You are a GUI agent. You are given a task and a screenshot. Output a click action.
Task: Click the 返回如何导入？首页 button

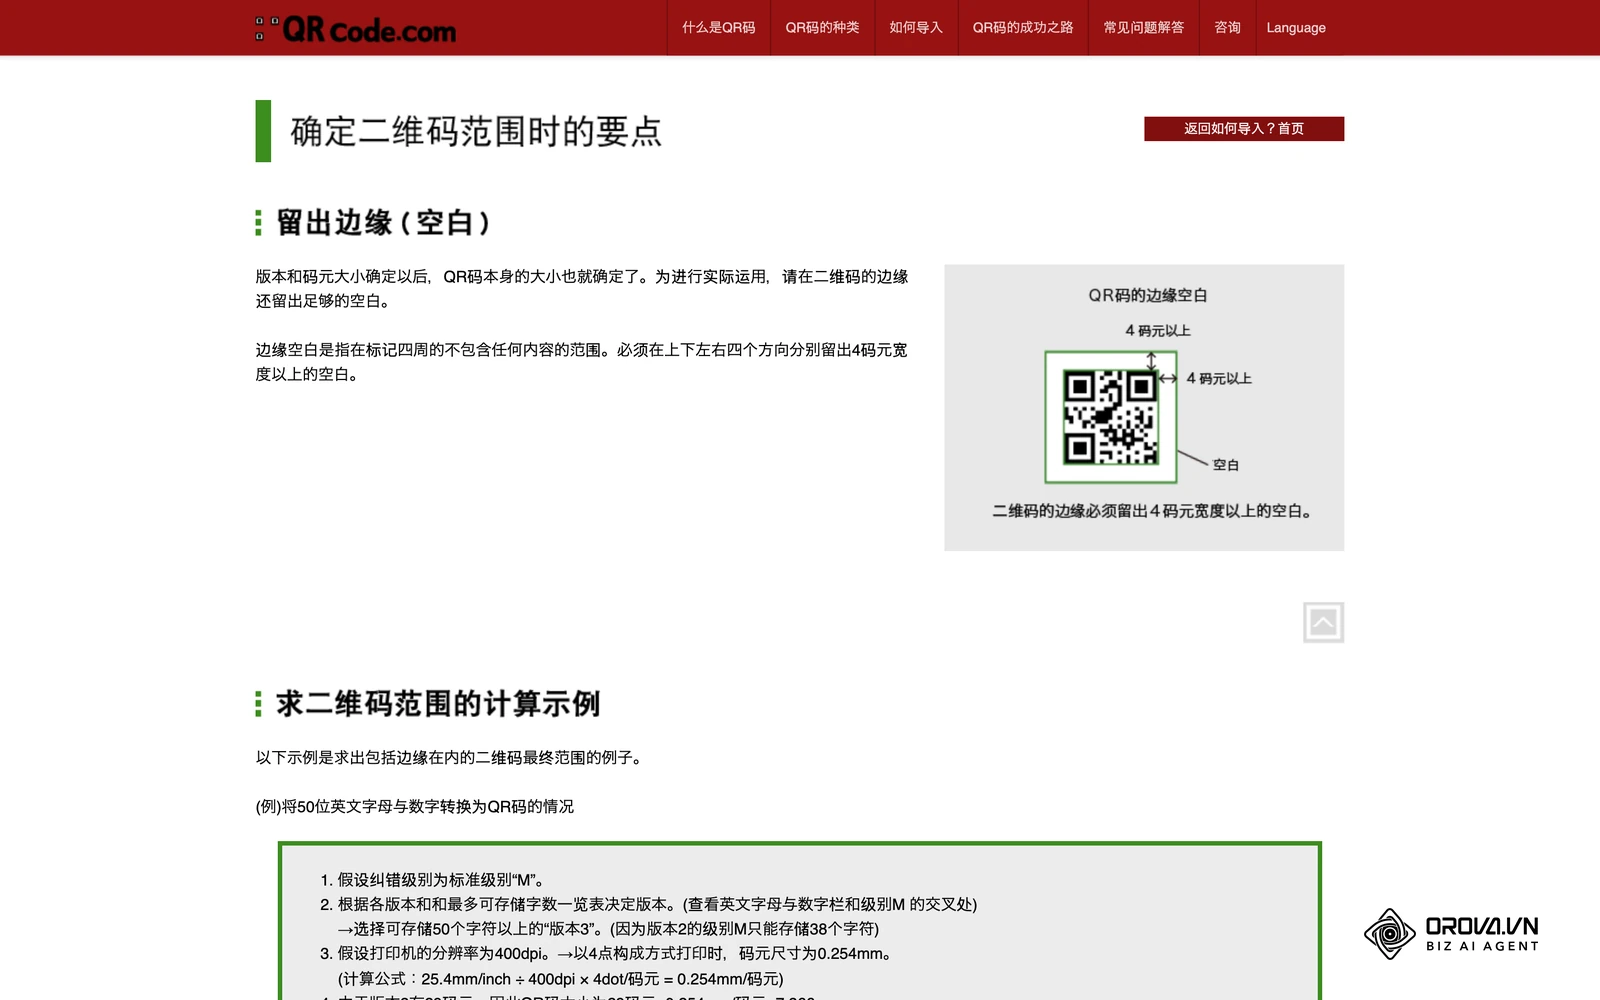(x=1244, y=129)
